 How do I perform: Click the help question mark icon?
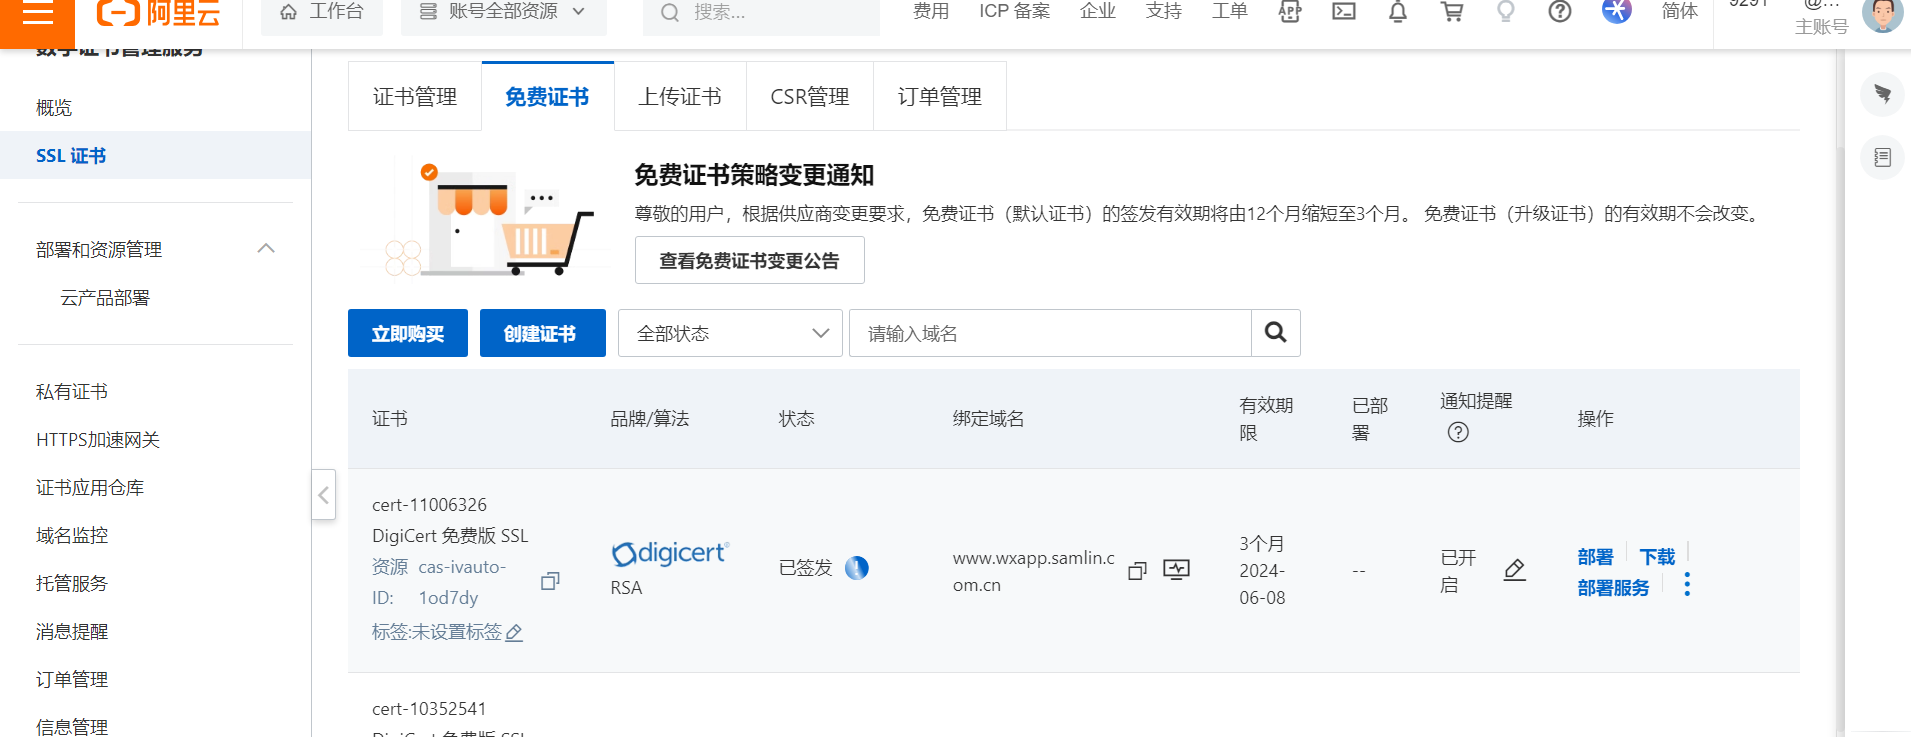1559,12
